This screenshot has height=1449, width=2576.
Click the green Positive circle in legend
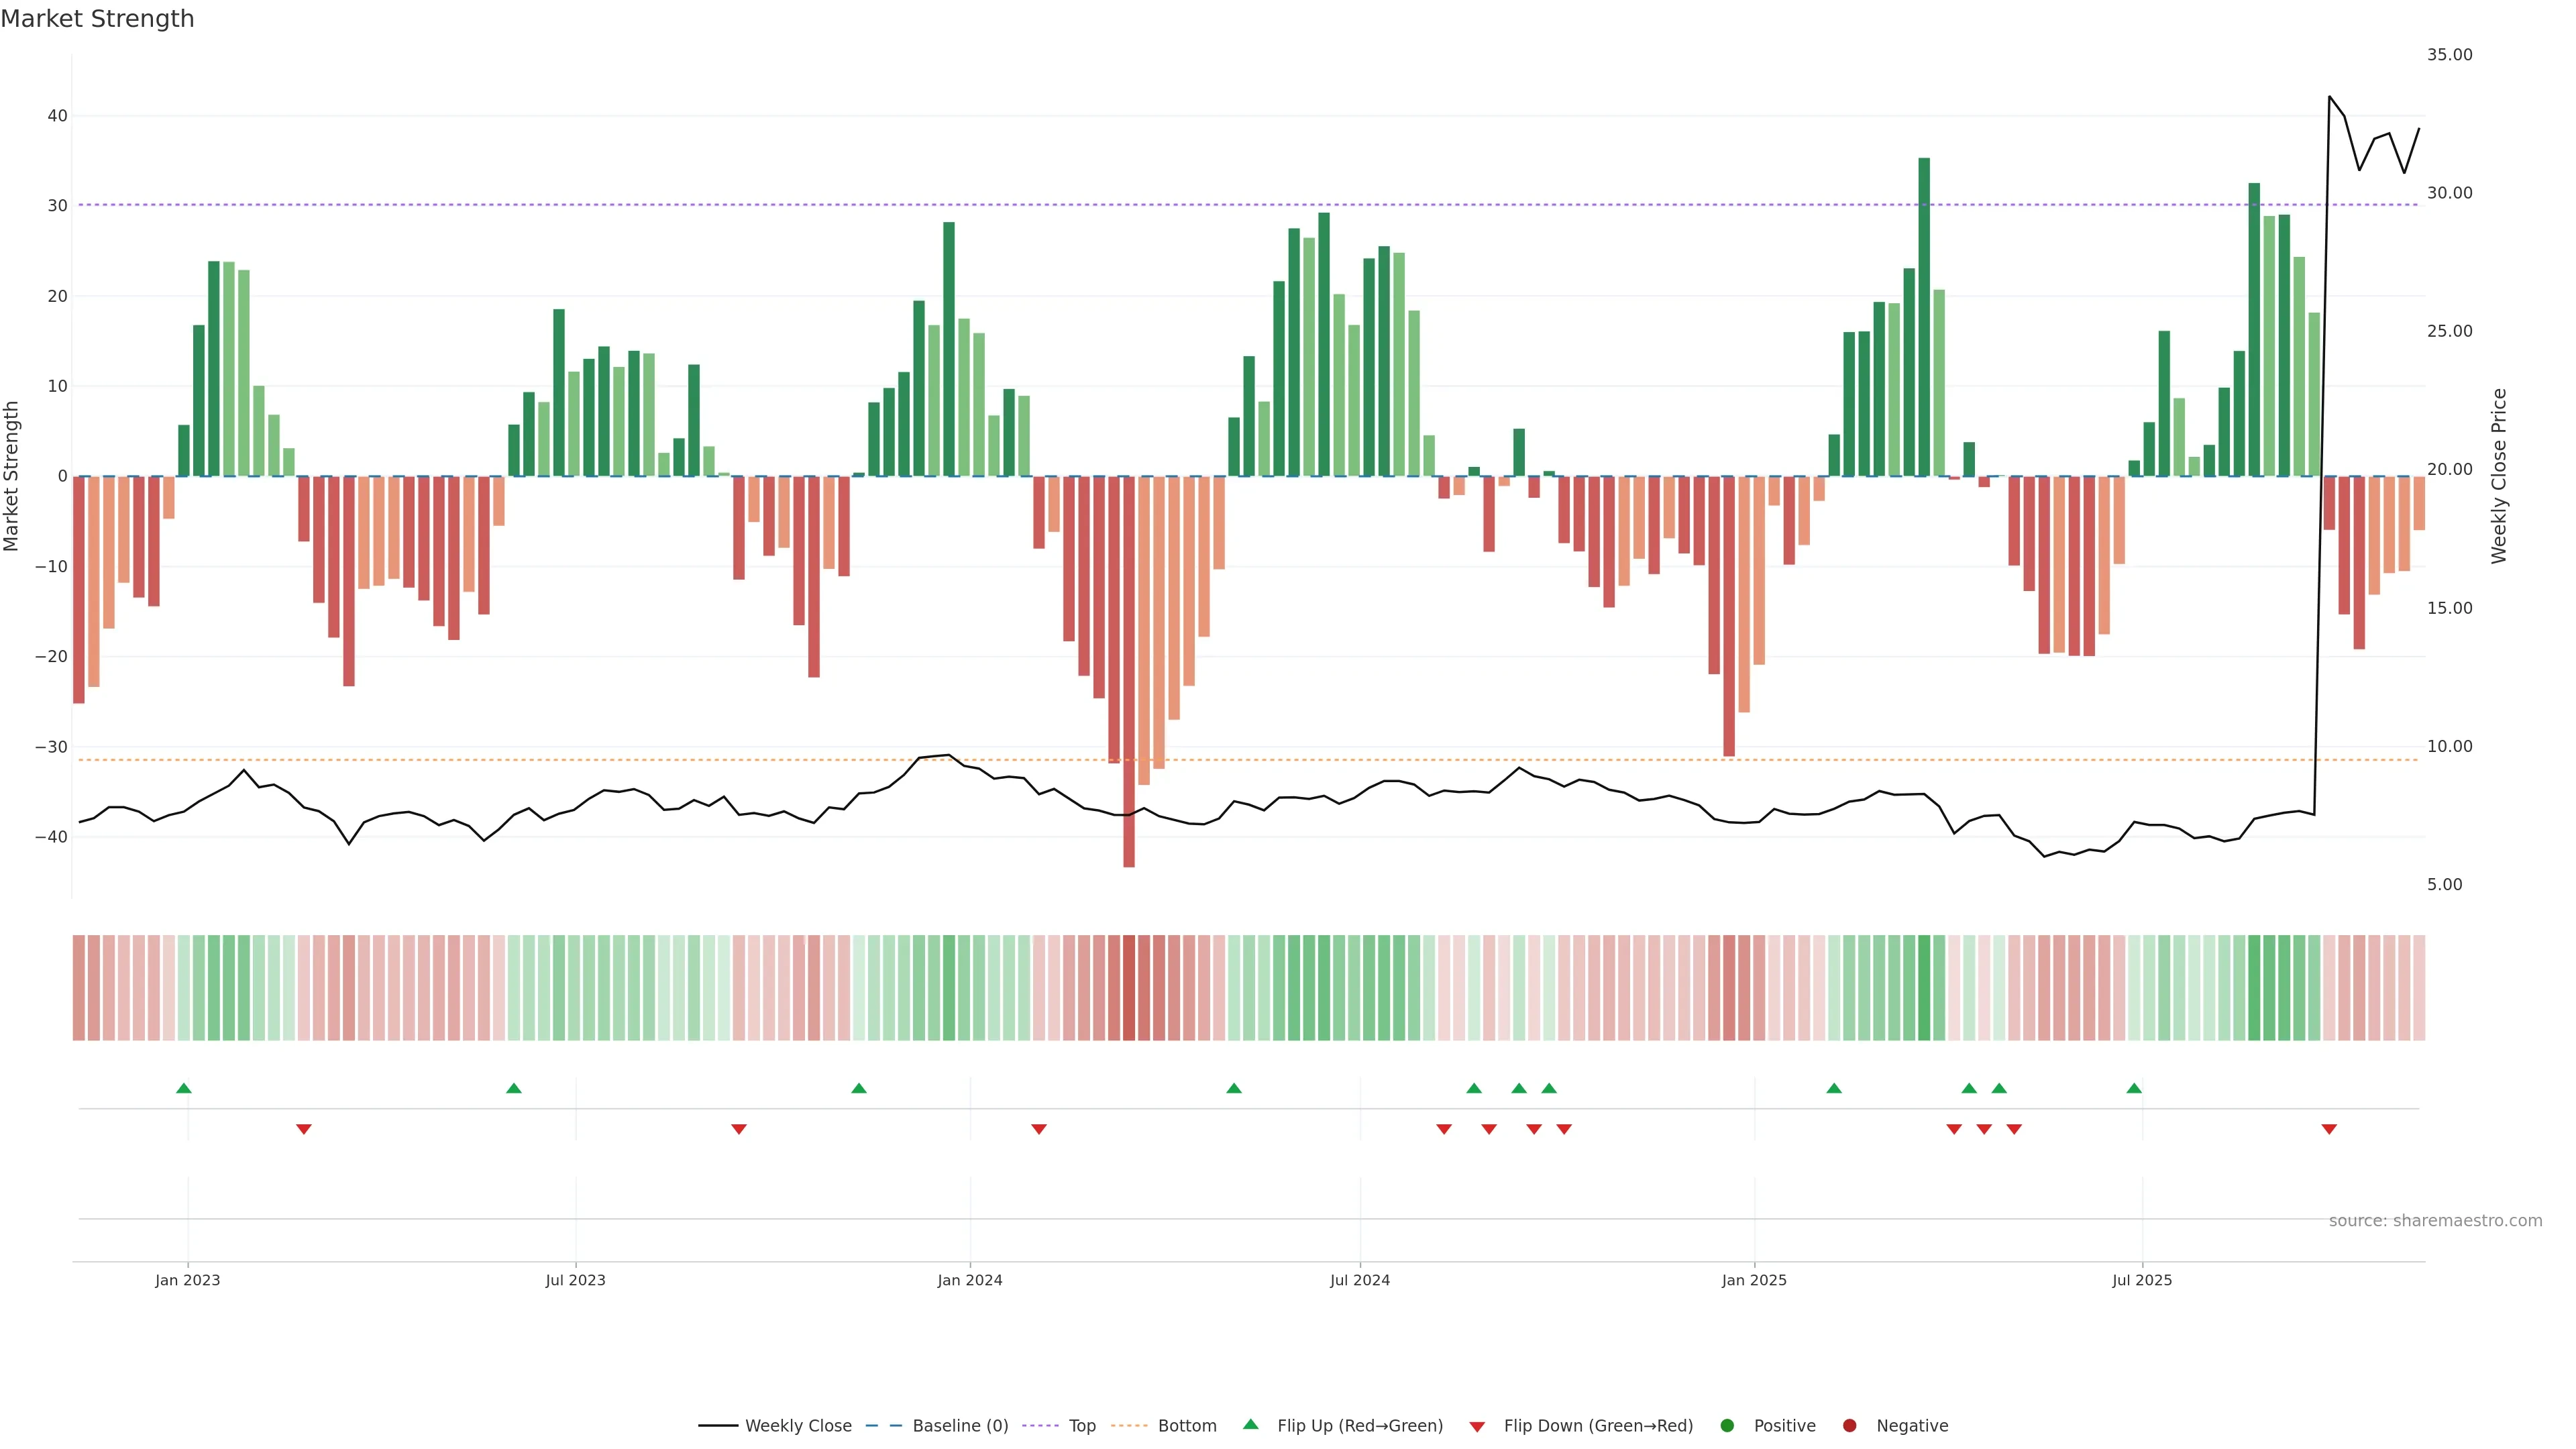1727,1425
